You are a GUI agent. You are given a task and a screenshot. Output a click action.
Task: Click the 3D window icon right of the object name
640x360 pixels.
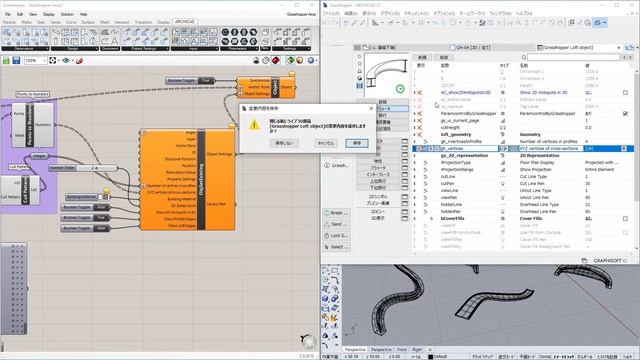629,47
